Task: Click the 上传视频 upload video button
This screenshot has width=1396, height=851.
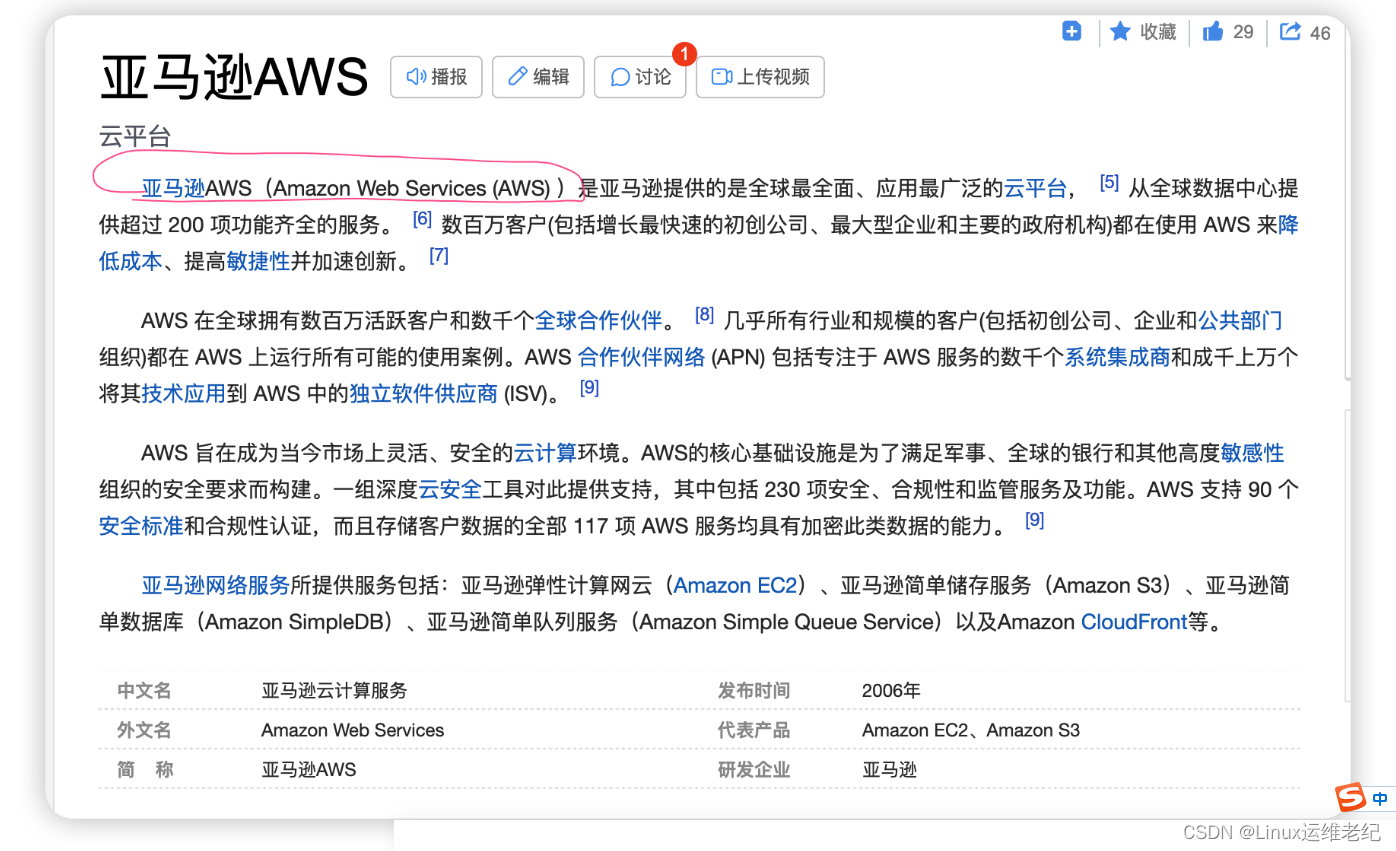Action: pos(760,77)
